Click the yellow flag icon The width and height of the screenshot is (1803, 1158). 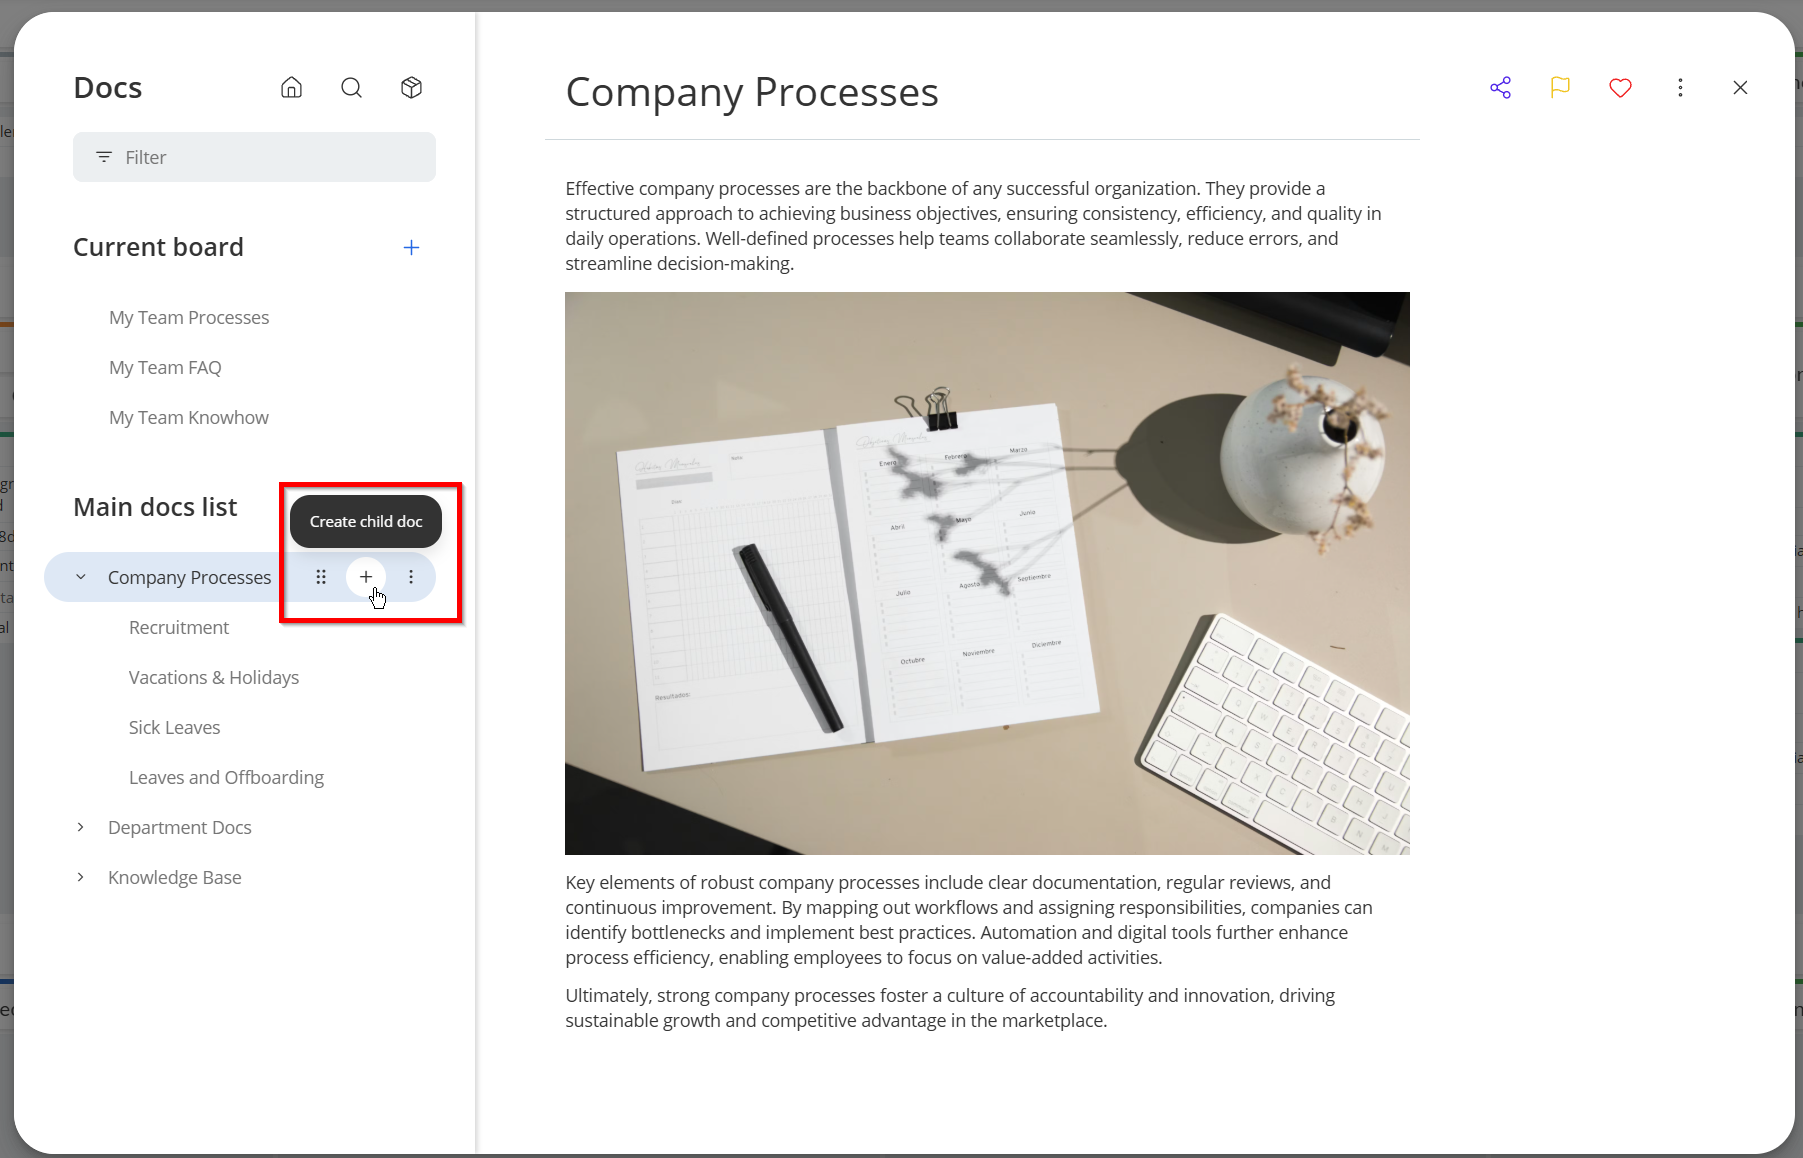tap(1560, 88)
